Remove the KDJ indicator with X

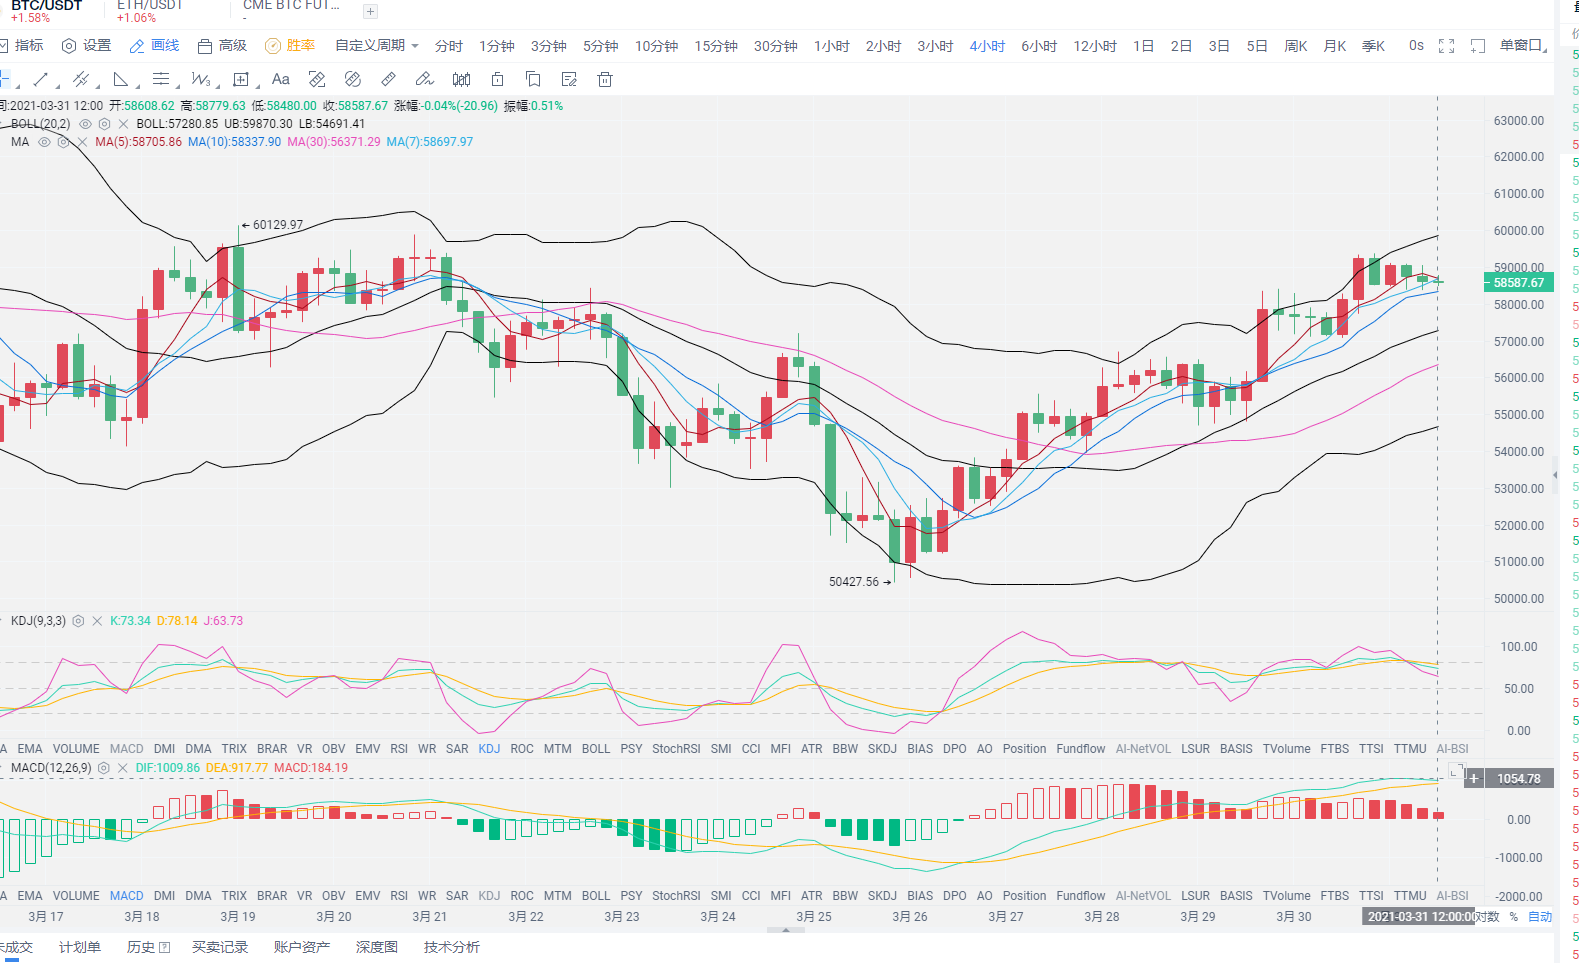[x=97, y=621]
